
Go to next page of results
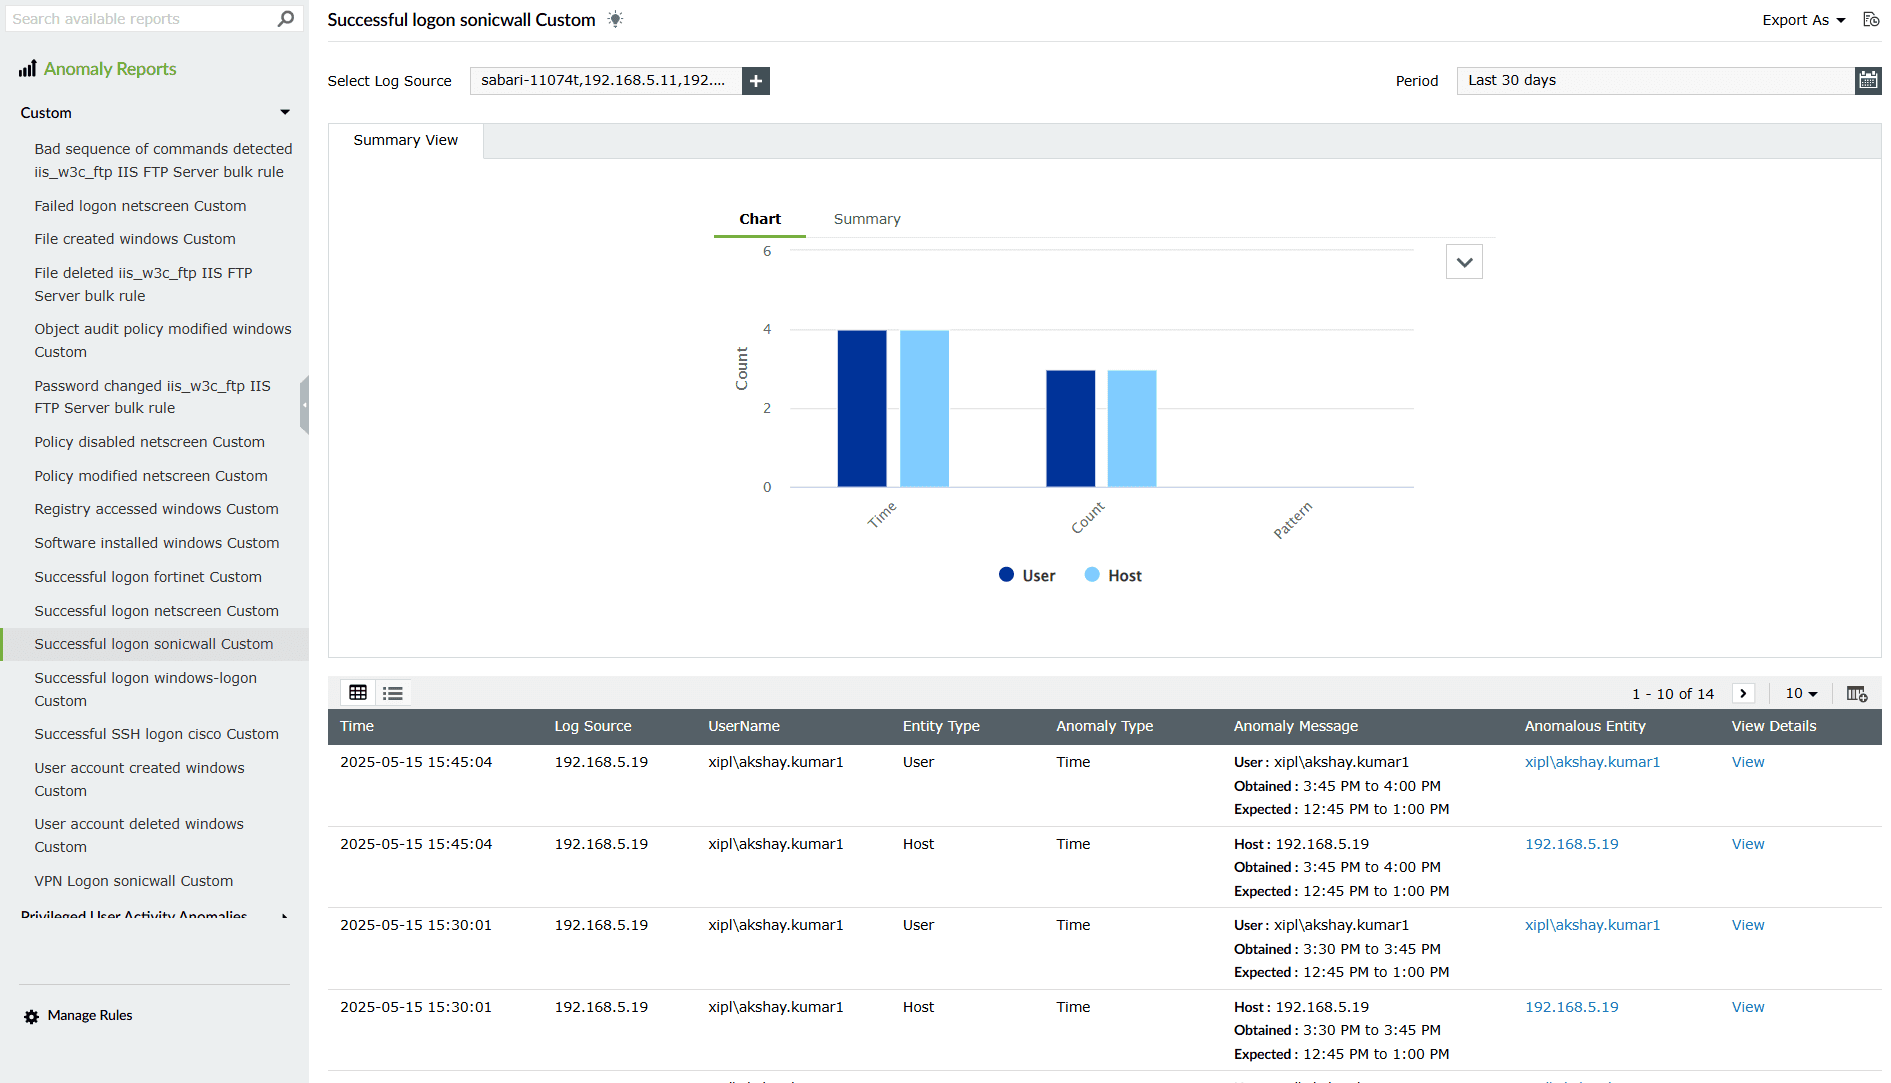coord(1743,694)
